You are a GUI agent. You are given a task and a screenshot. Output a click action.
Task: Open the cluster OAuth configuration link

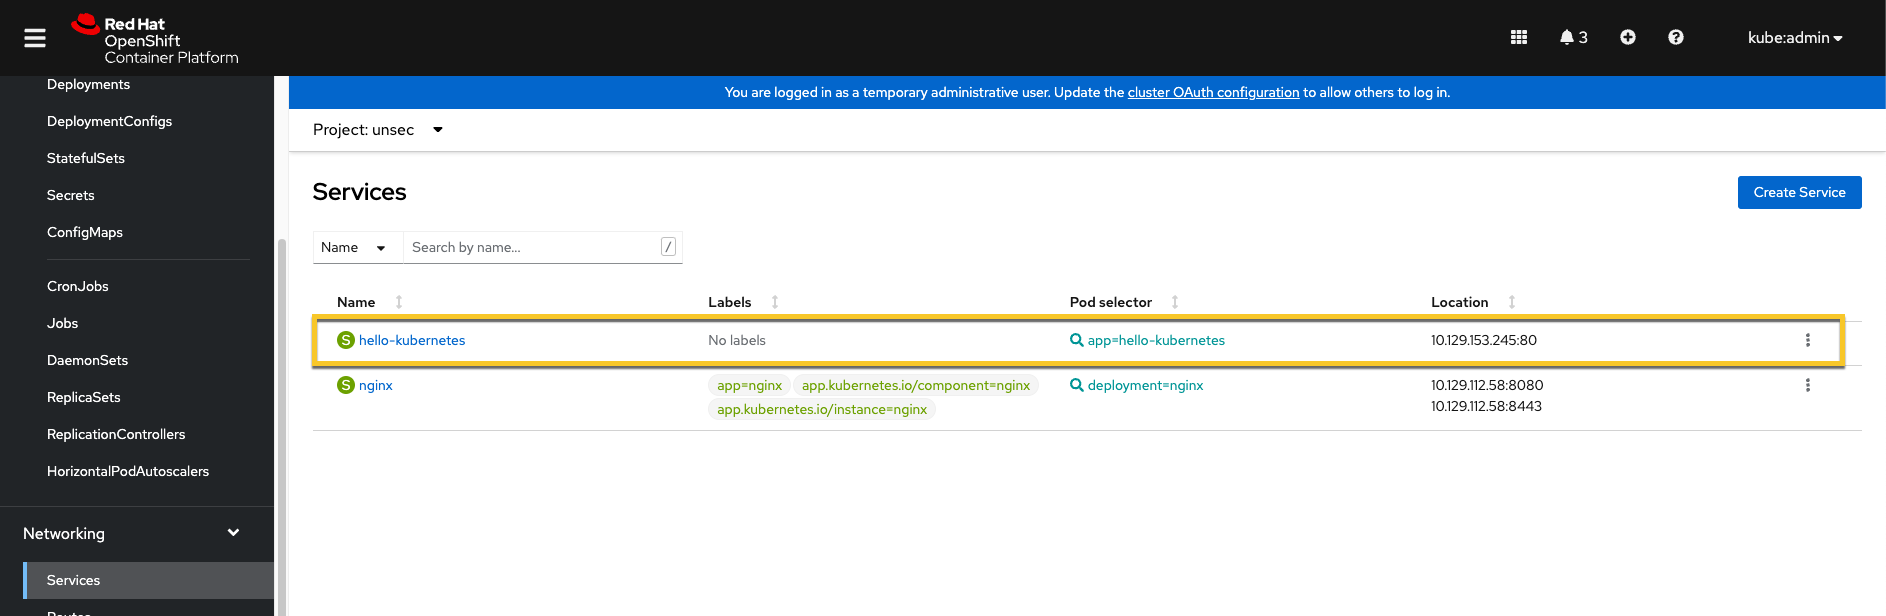(x=1213, y=92)
